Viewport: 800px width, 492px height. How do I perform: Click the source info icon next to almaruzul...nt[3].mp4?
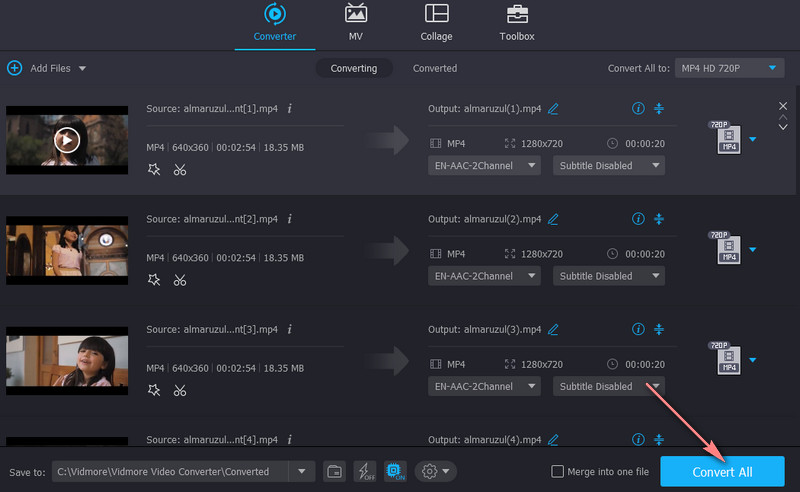[x=289, y=329]
